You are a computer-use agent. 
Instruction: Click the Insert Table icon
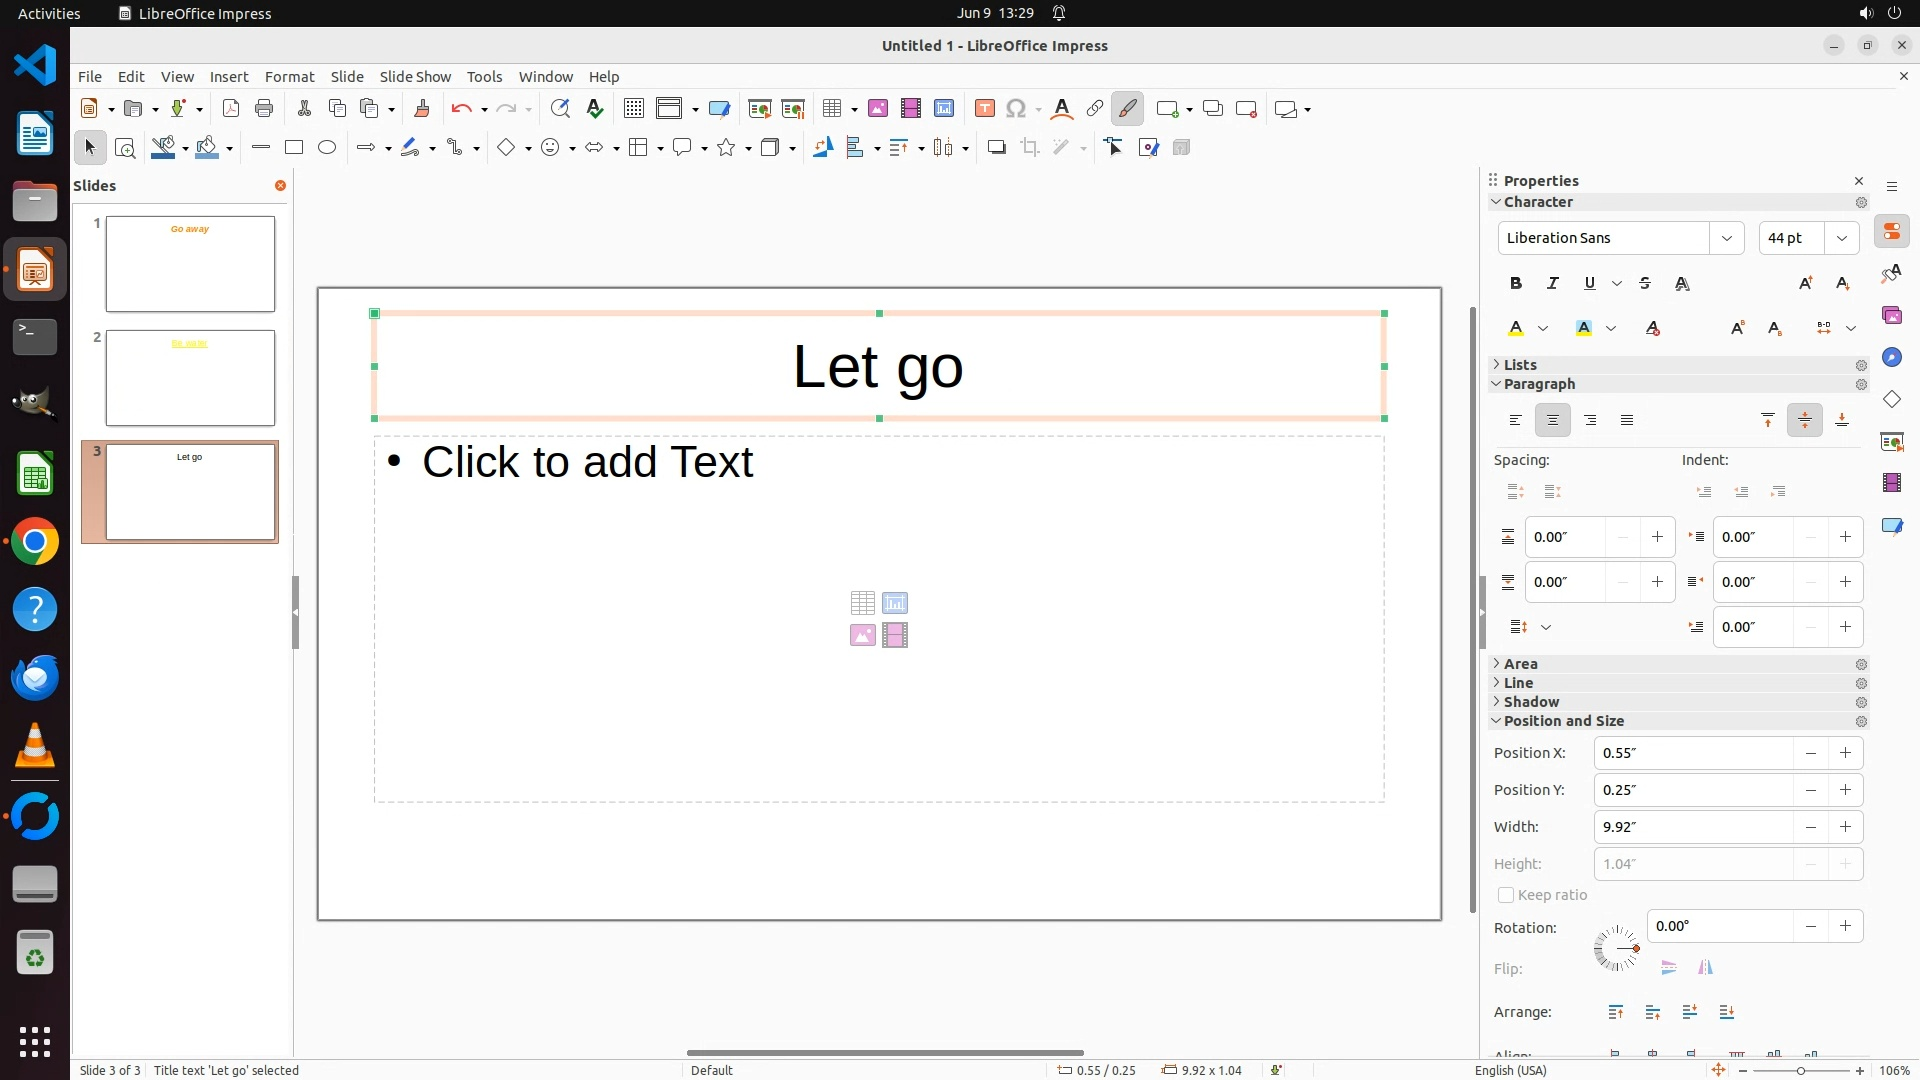[831, 109]
